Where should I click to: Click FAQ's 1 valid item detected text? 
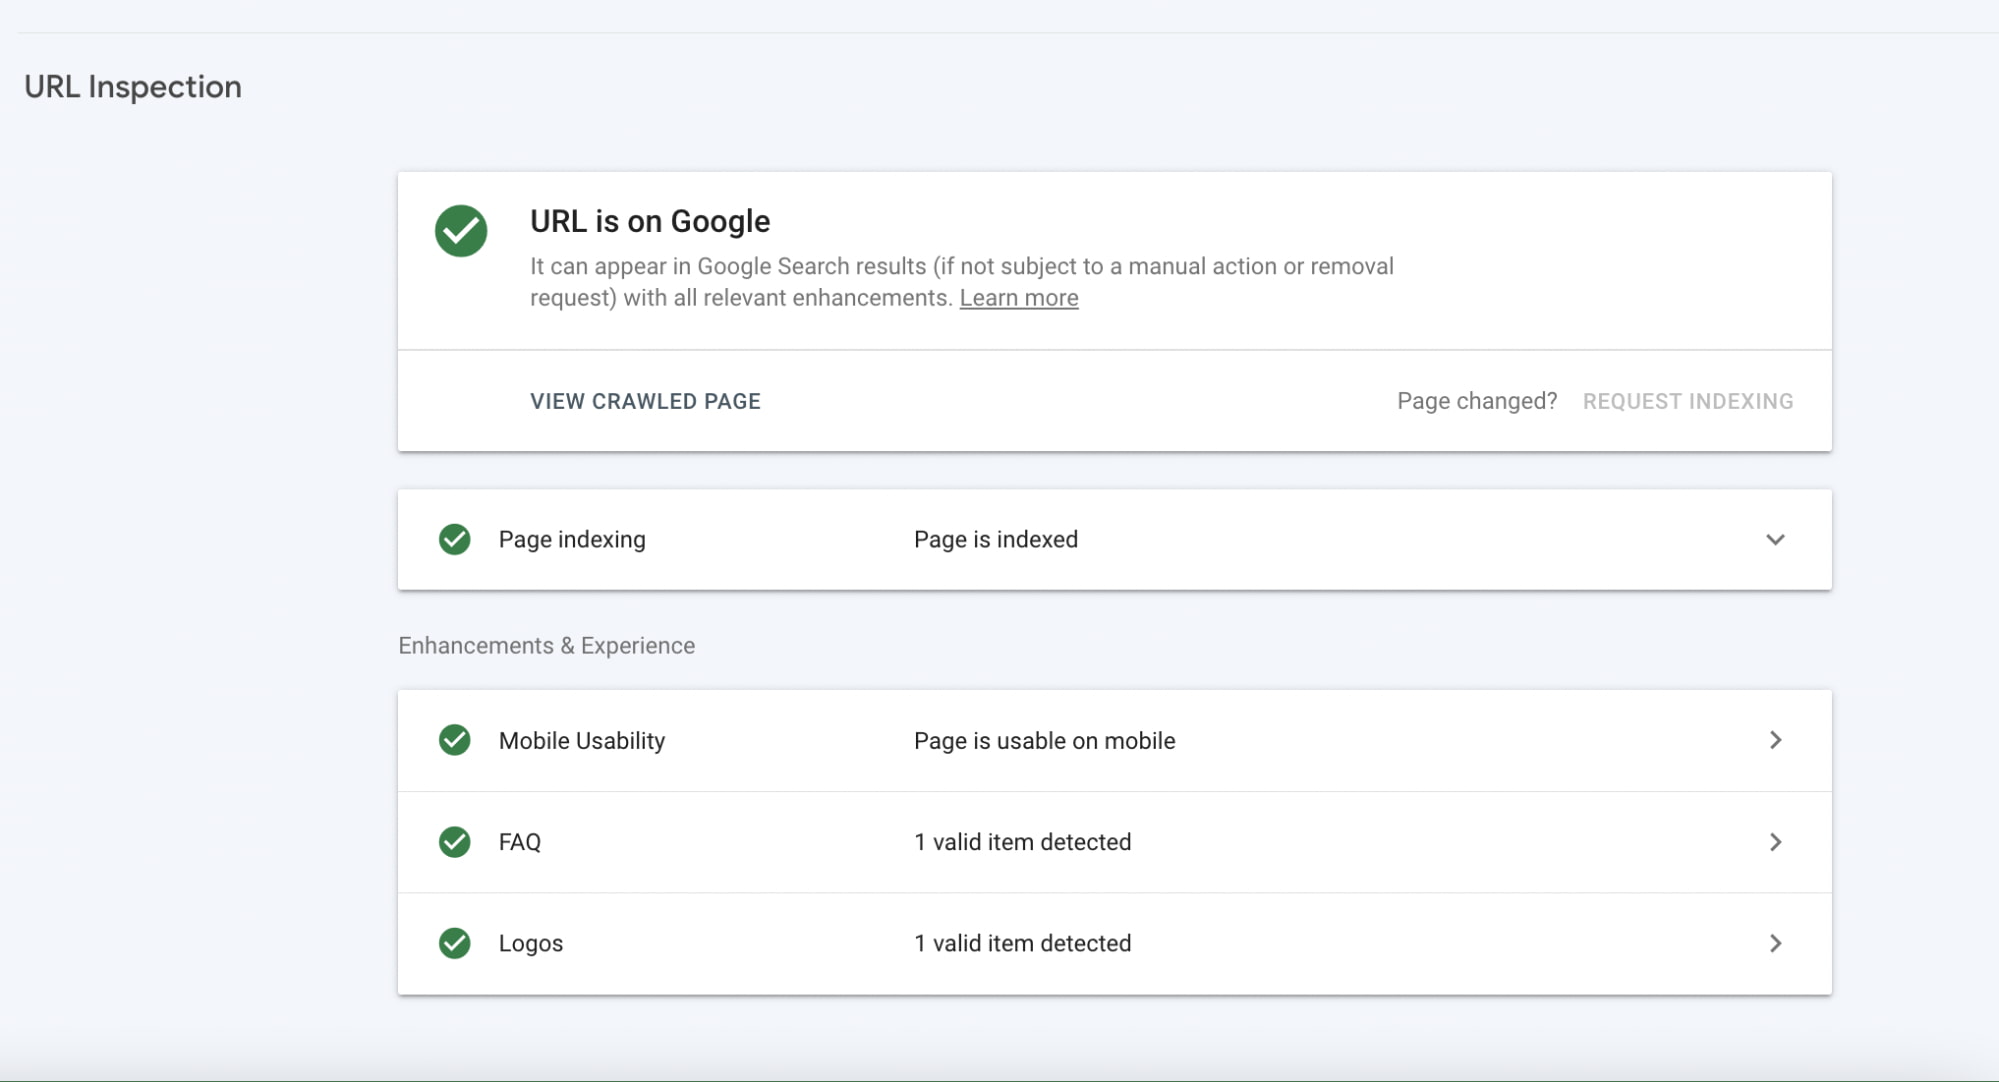(x=1023, y=842)
